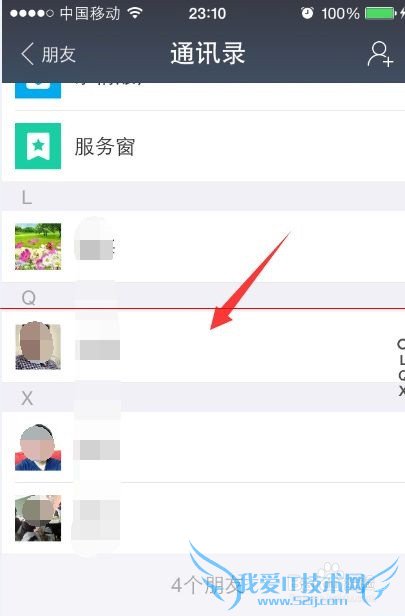The image size is (405, 616).
Task: Tap the Q section header
Action: pos(203,296)
